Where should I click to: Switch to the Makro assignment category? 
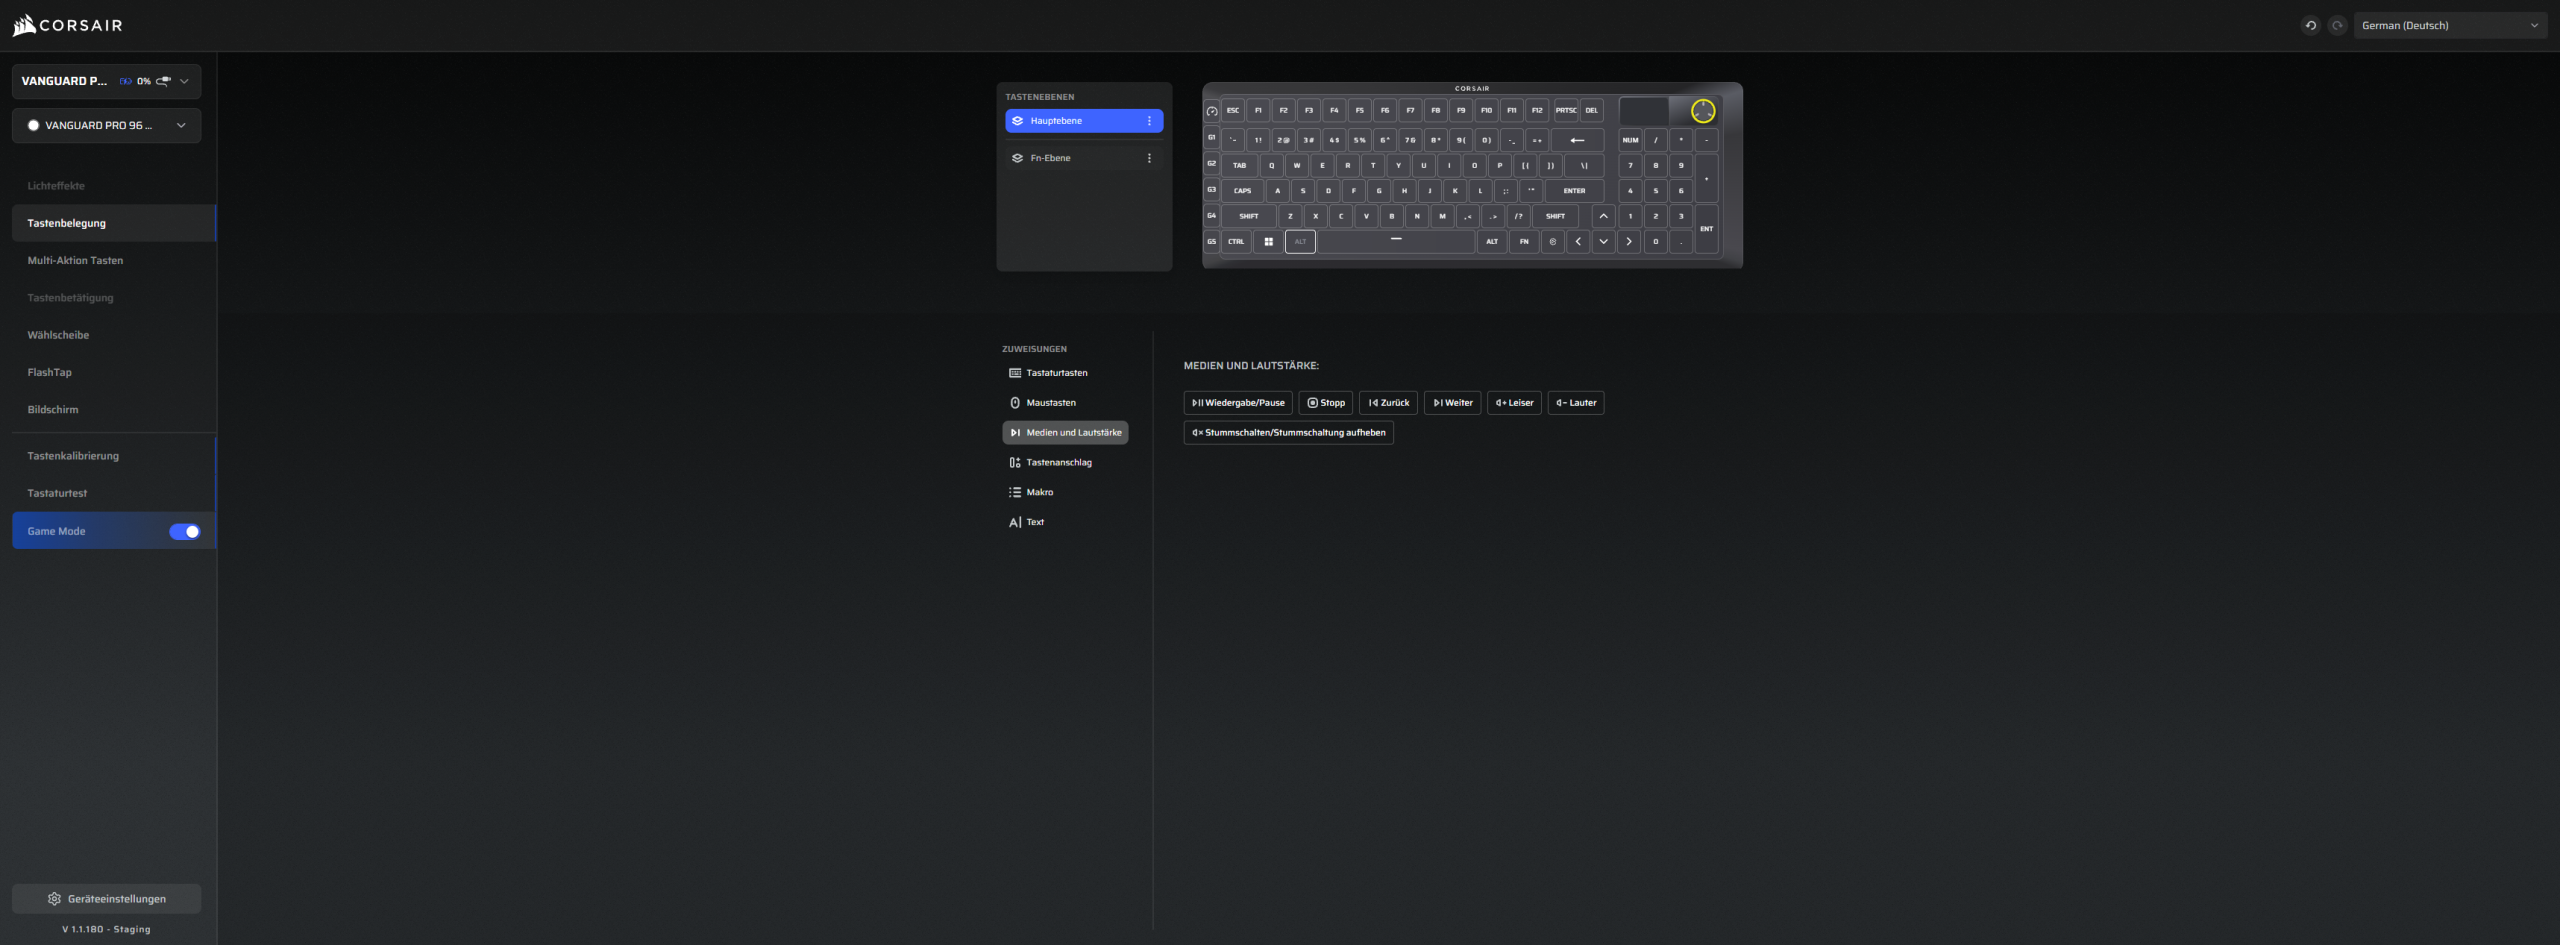click(x=1039, y=492)
